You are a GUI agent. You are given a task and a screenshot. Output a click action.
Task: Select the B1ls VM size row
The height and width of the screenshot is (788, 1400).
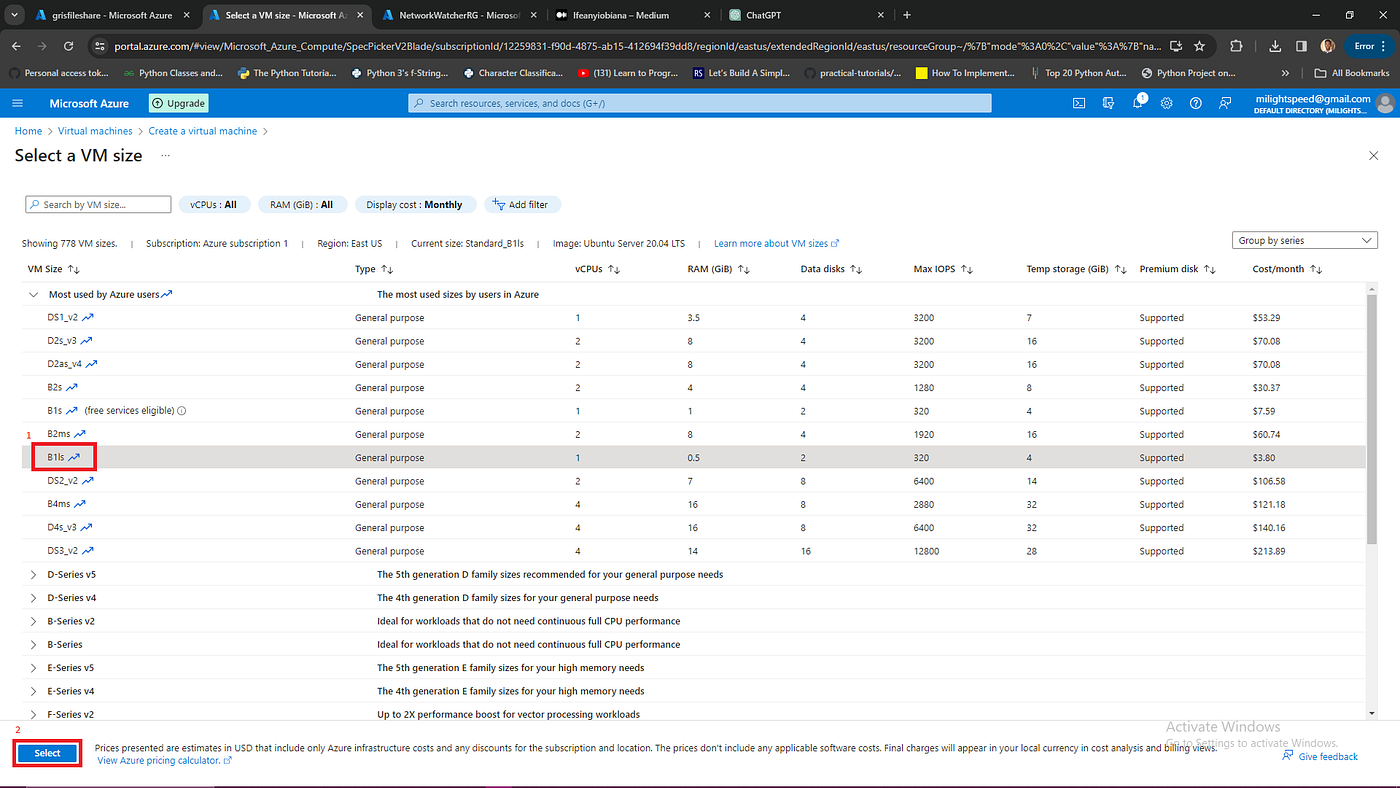tap(695, 457)
